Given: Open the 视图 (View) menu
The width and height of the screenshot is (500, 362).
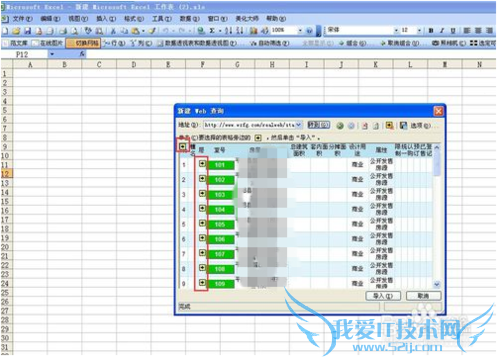Looking at the screenshot, I should 78,19.
